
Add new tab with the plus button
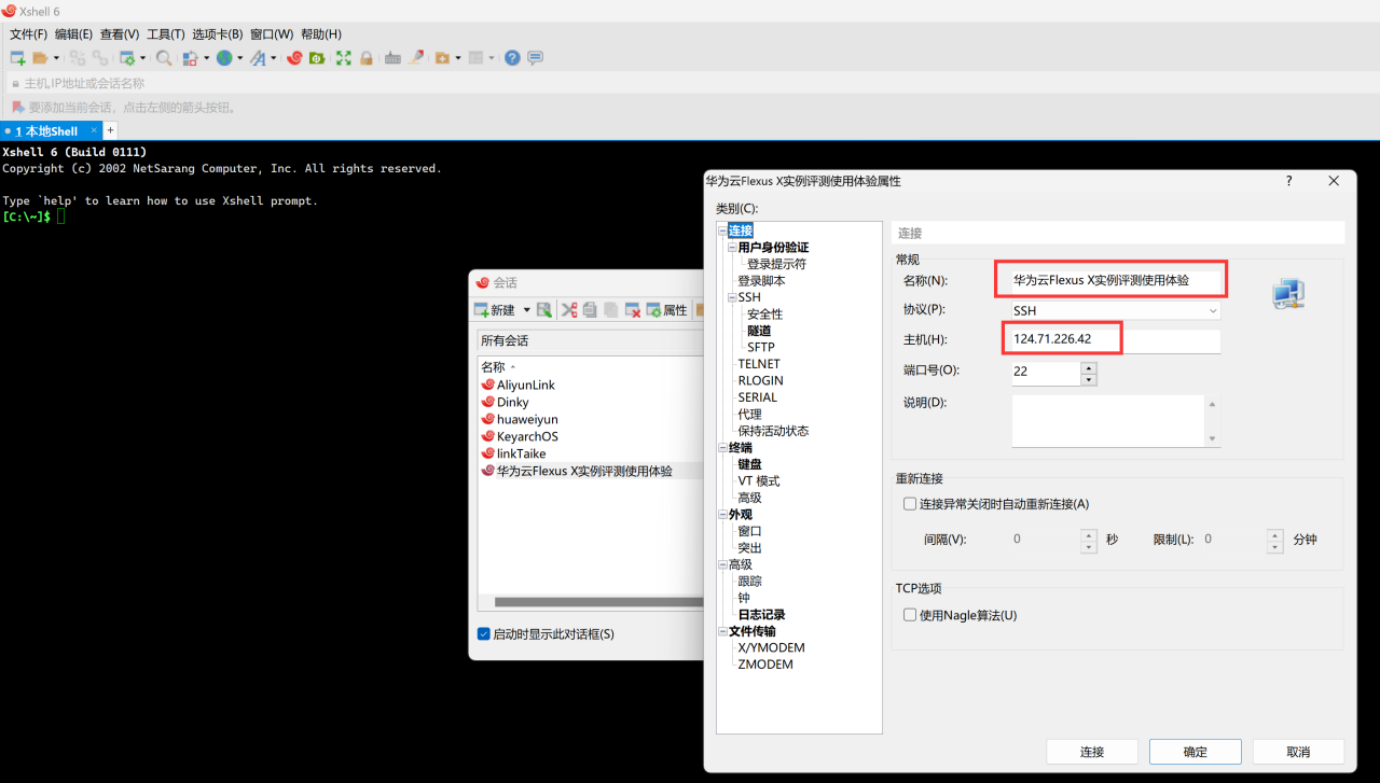click(x=110, y=131)
